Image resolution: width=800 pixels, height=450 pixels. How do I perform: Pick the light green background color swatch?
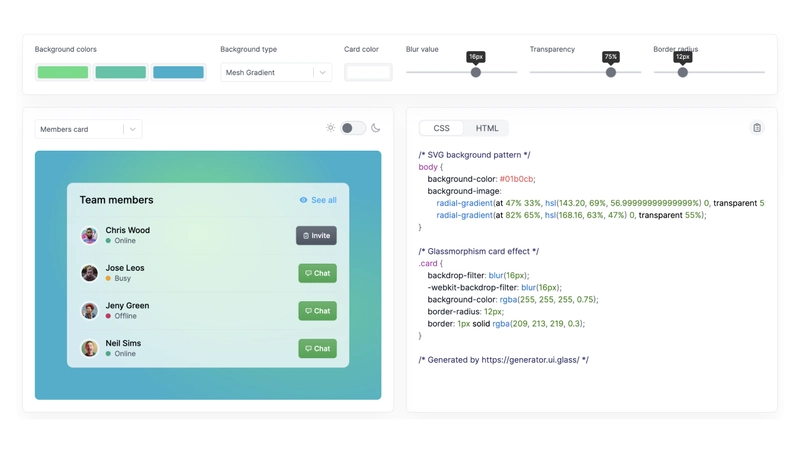(x=63, y=72)
